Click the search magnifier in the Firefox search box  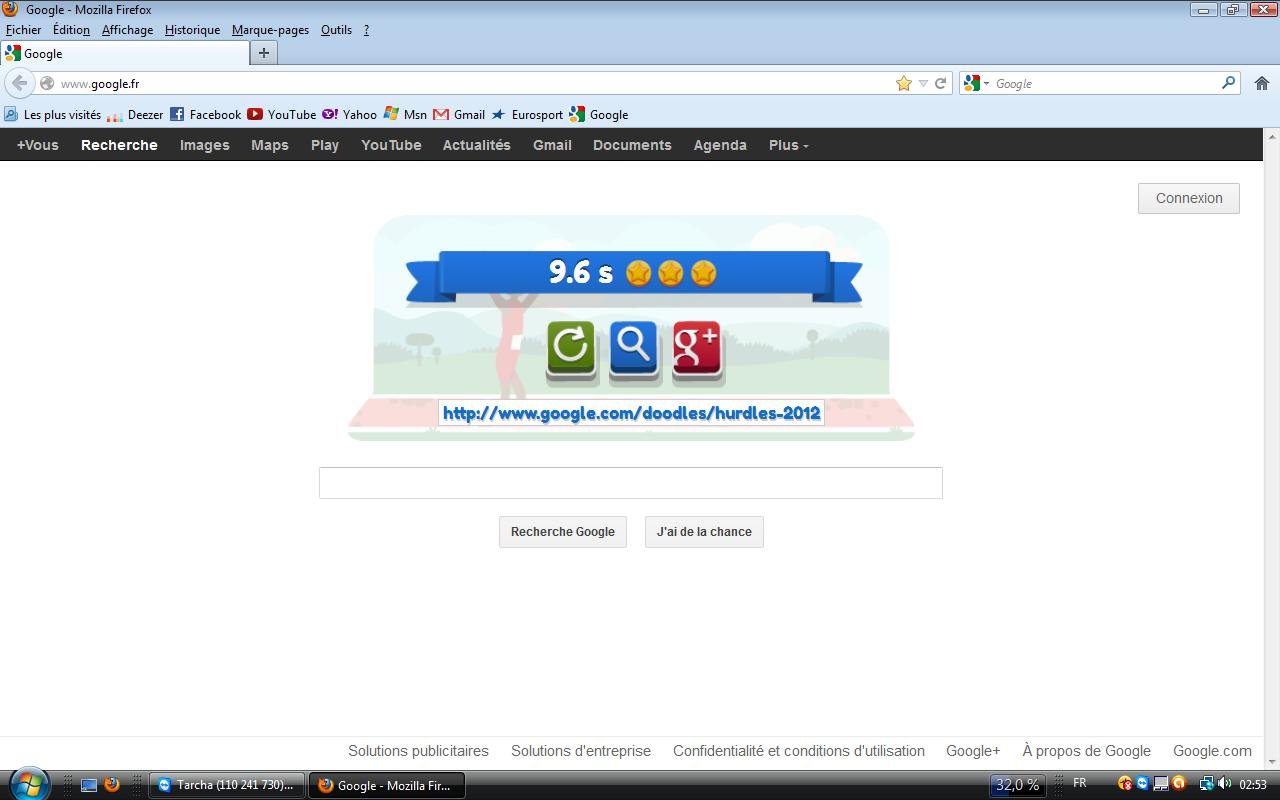click(x=1228, y=83)
